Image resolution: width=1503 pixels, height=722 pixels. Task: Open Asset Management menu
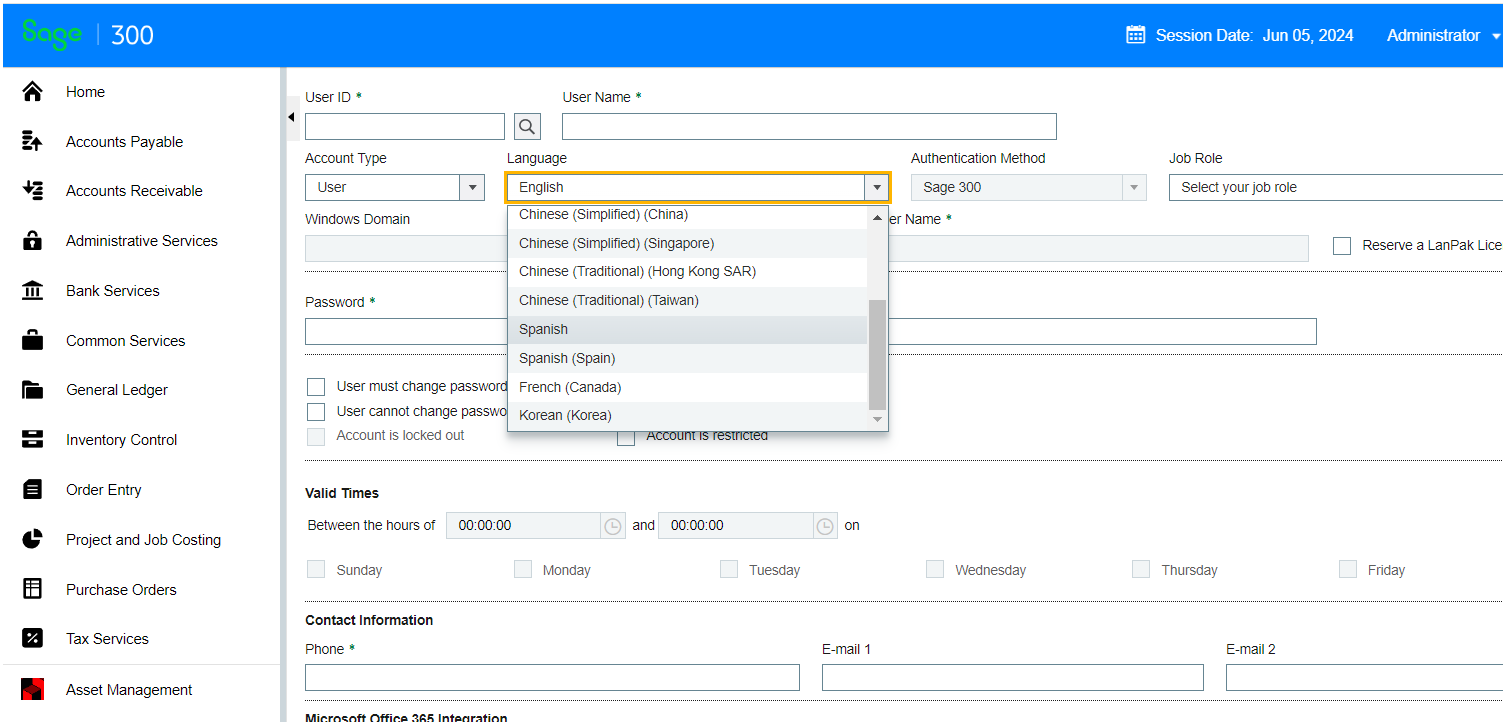click(129, 690)
